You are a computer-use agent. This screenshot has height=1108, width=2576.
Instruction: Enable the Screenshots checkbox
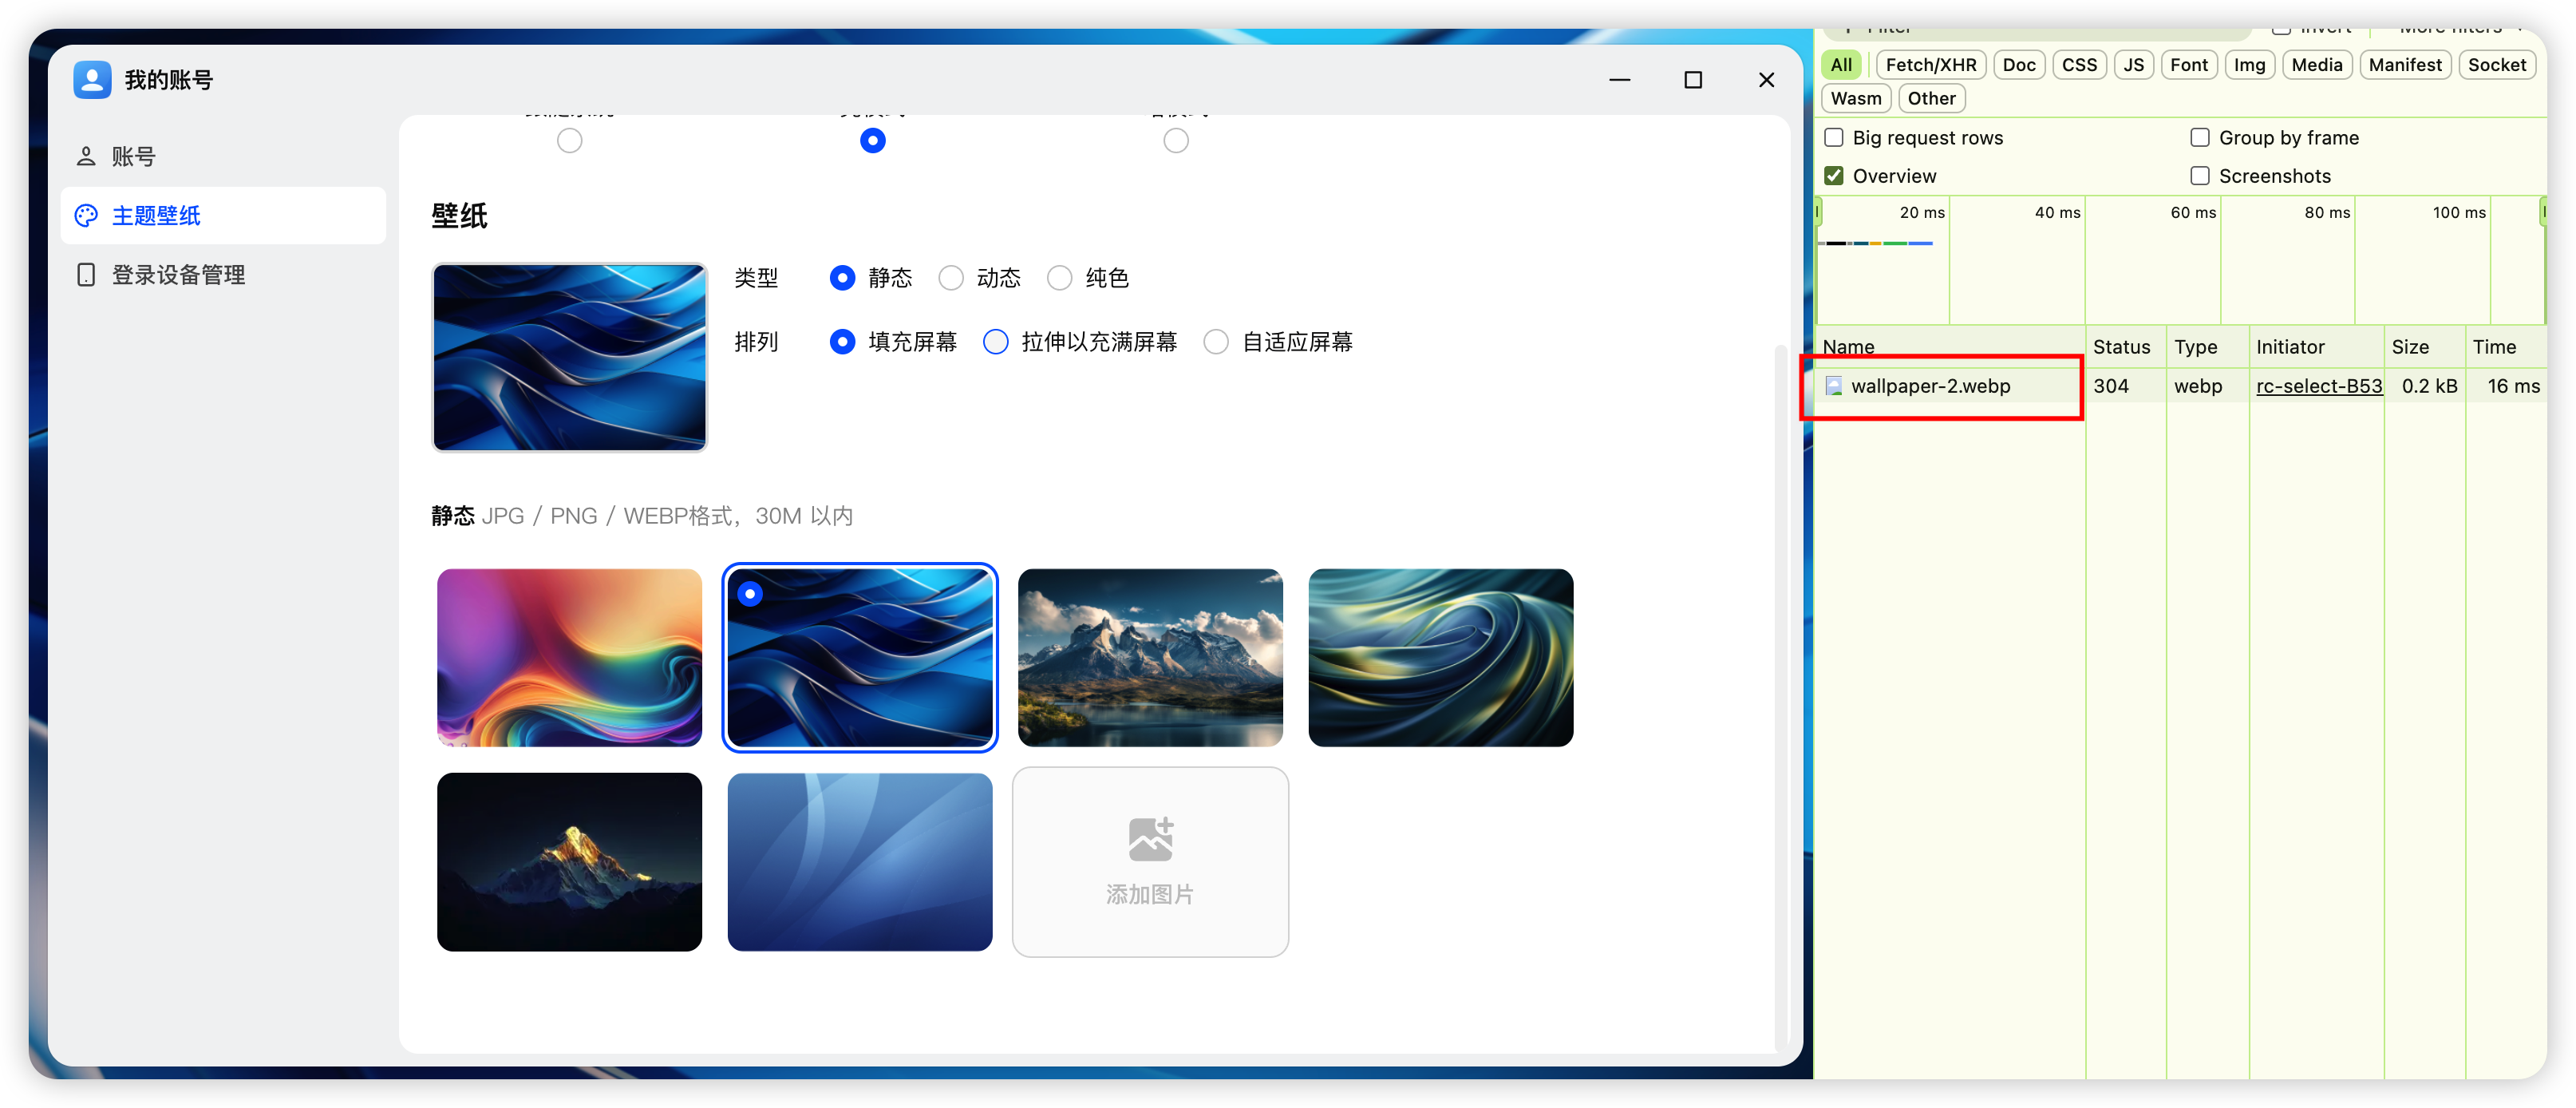[x=2200, y=176]
